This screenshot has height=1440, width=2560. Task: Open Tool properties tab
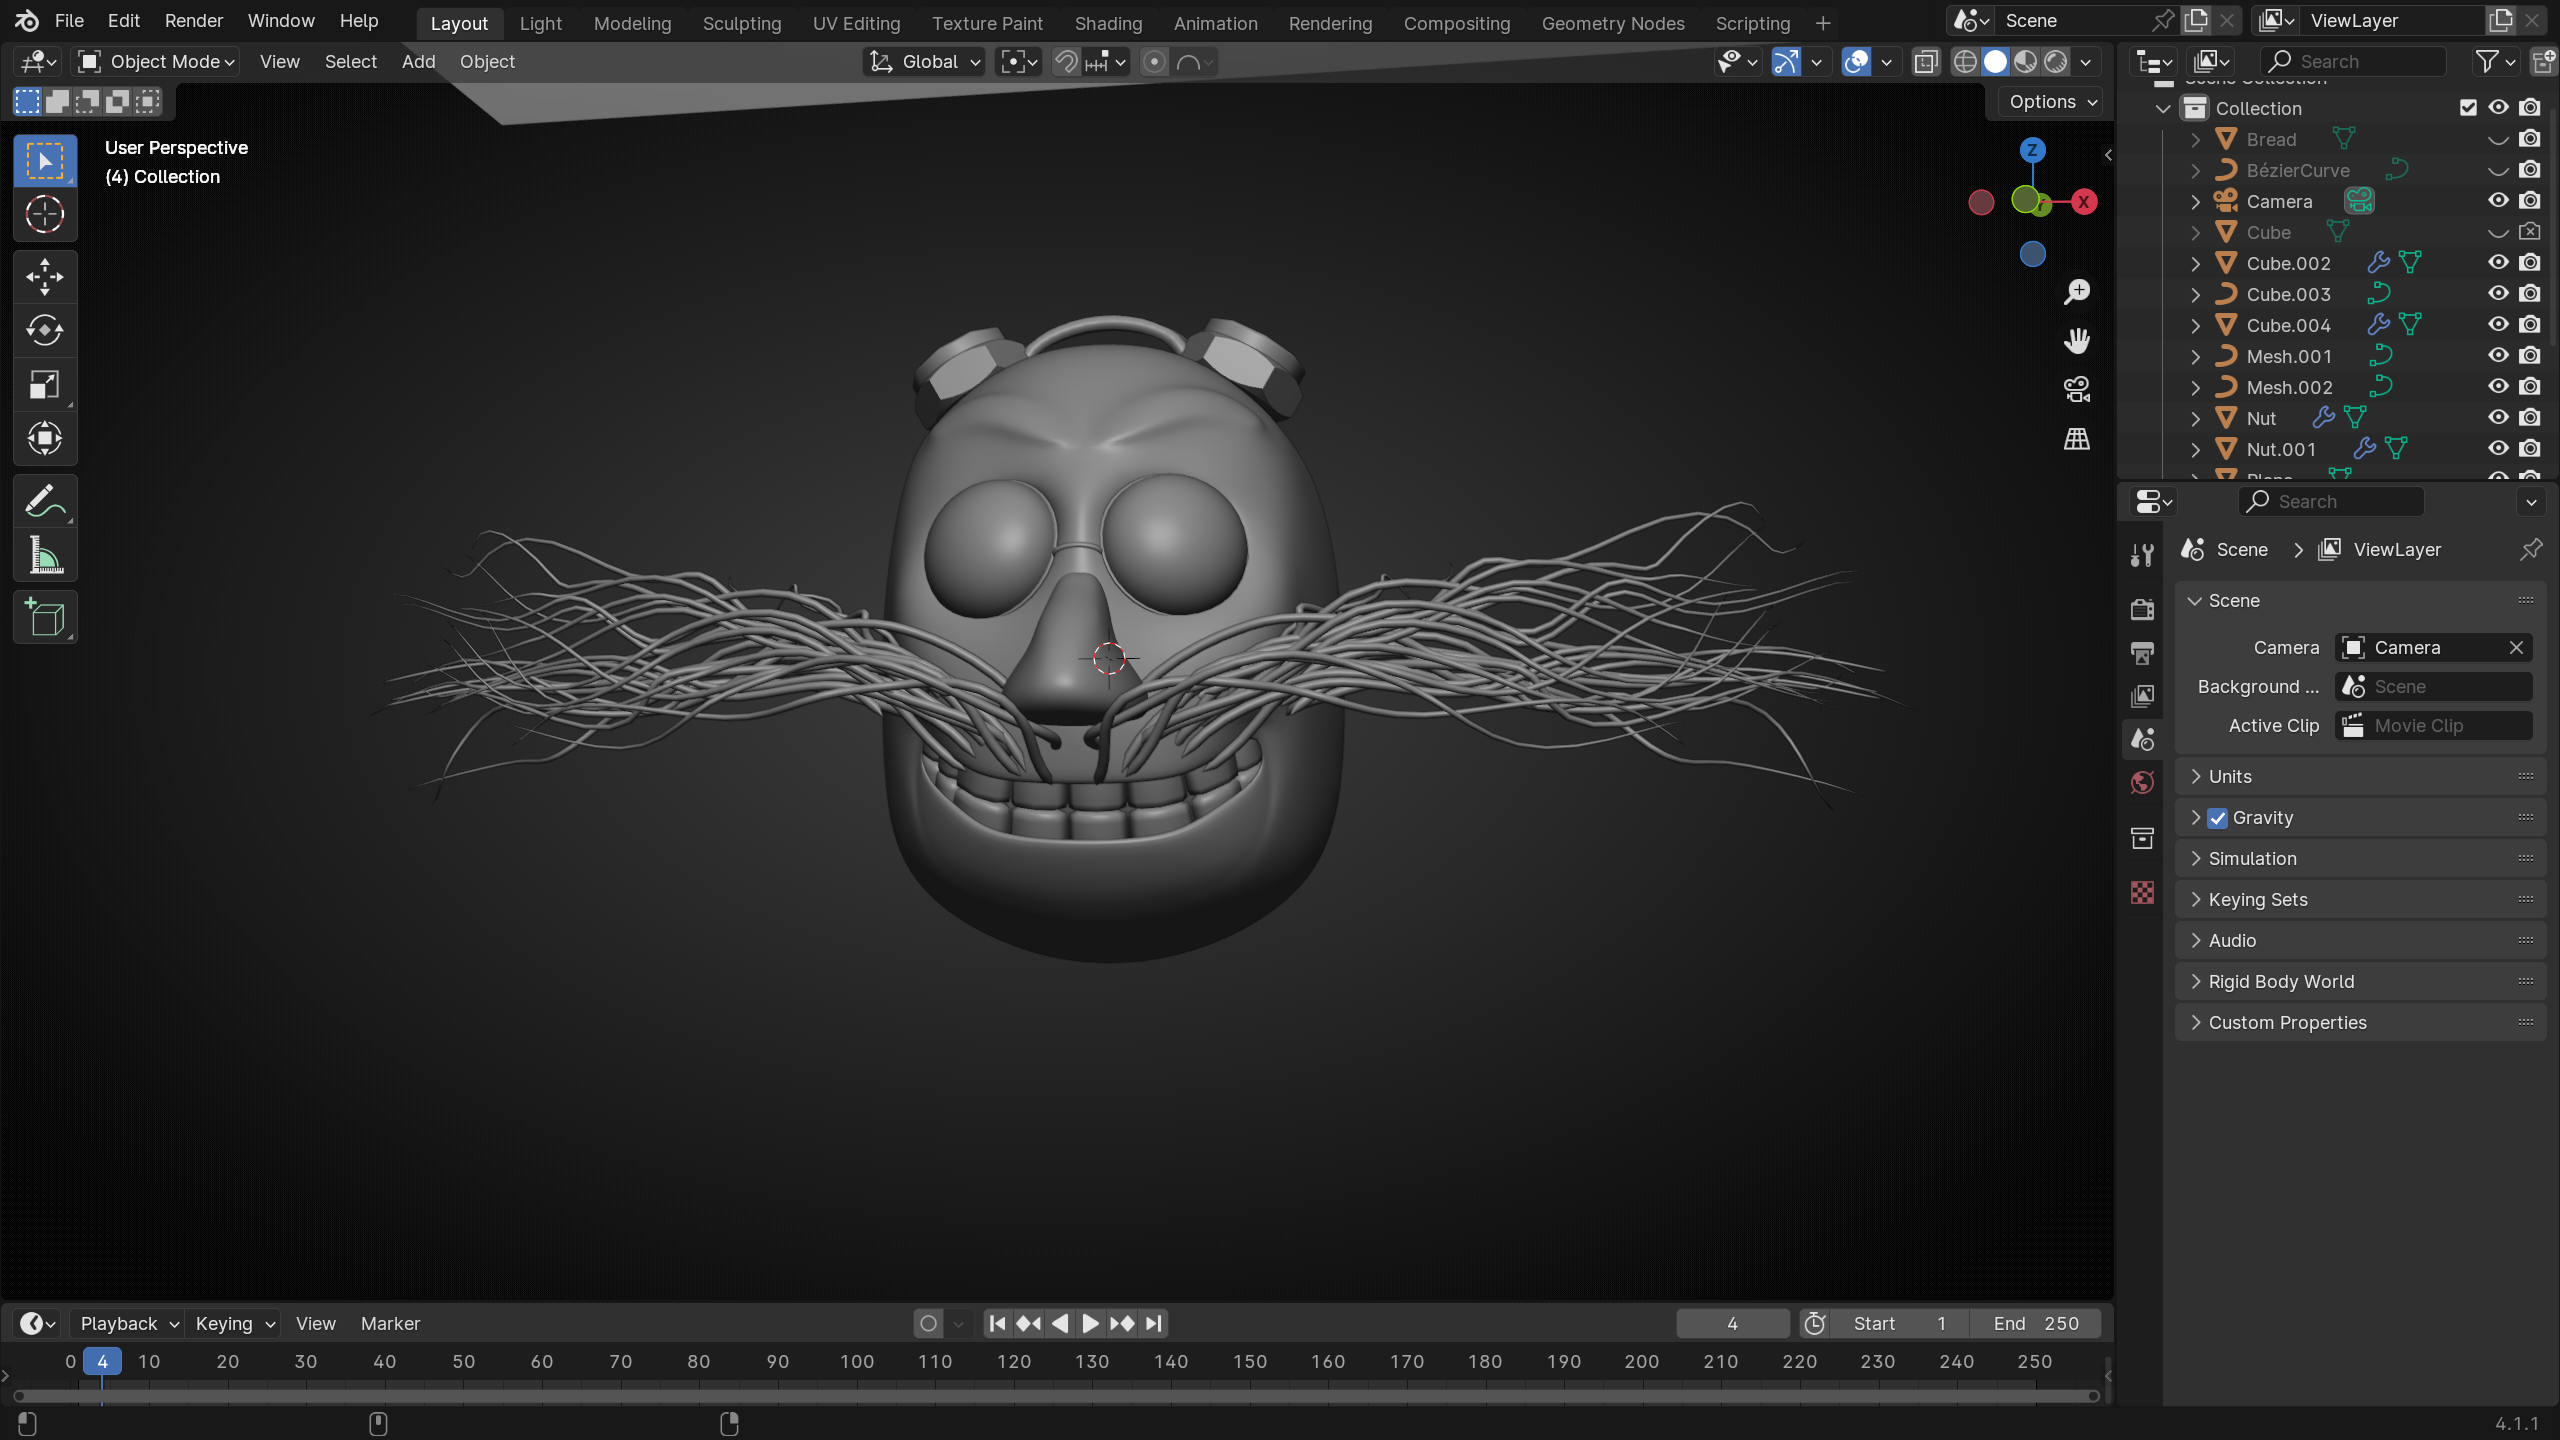click(x=2142, y=556)
